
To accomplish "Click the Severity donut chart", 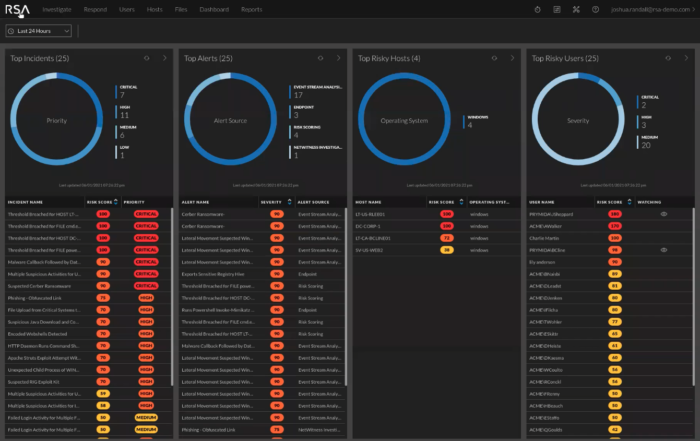I will (x=578, y=120).
